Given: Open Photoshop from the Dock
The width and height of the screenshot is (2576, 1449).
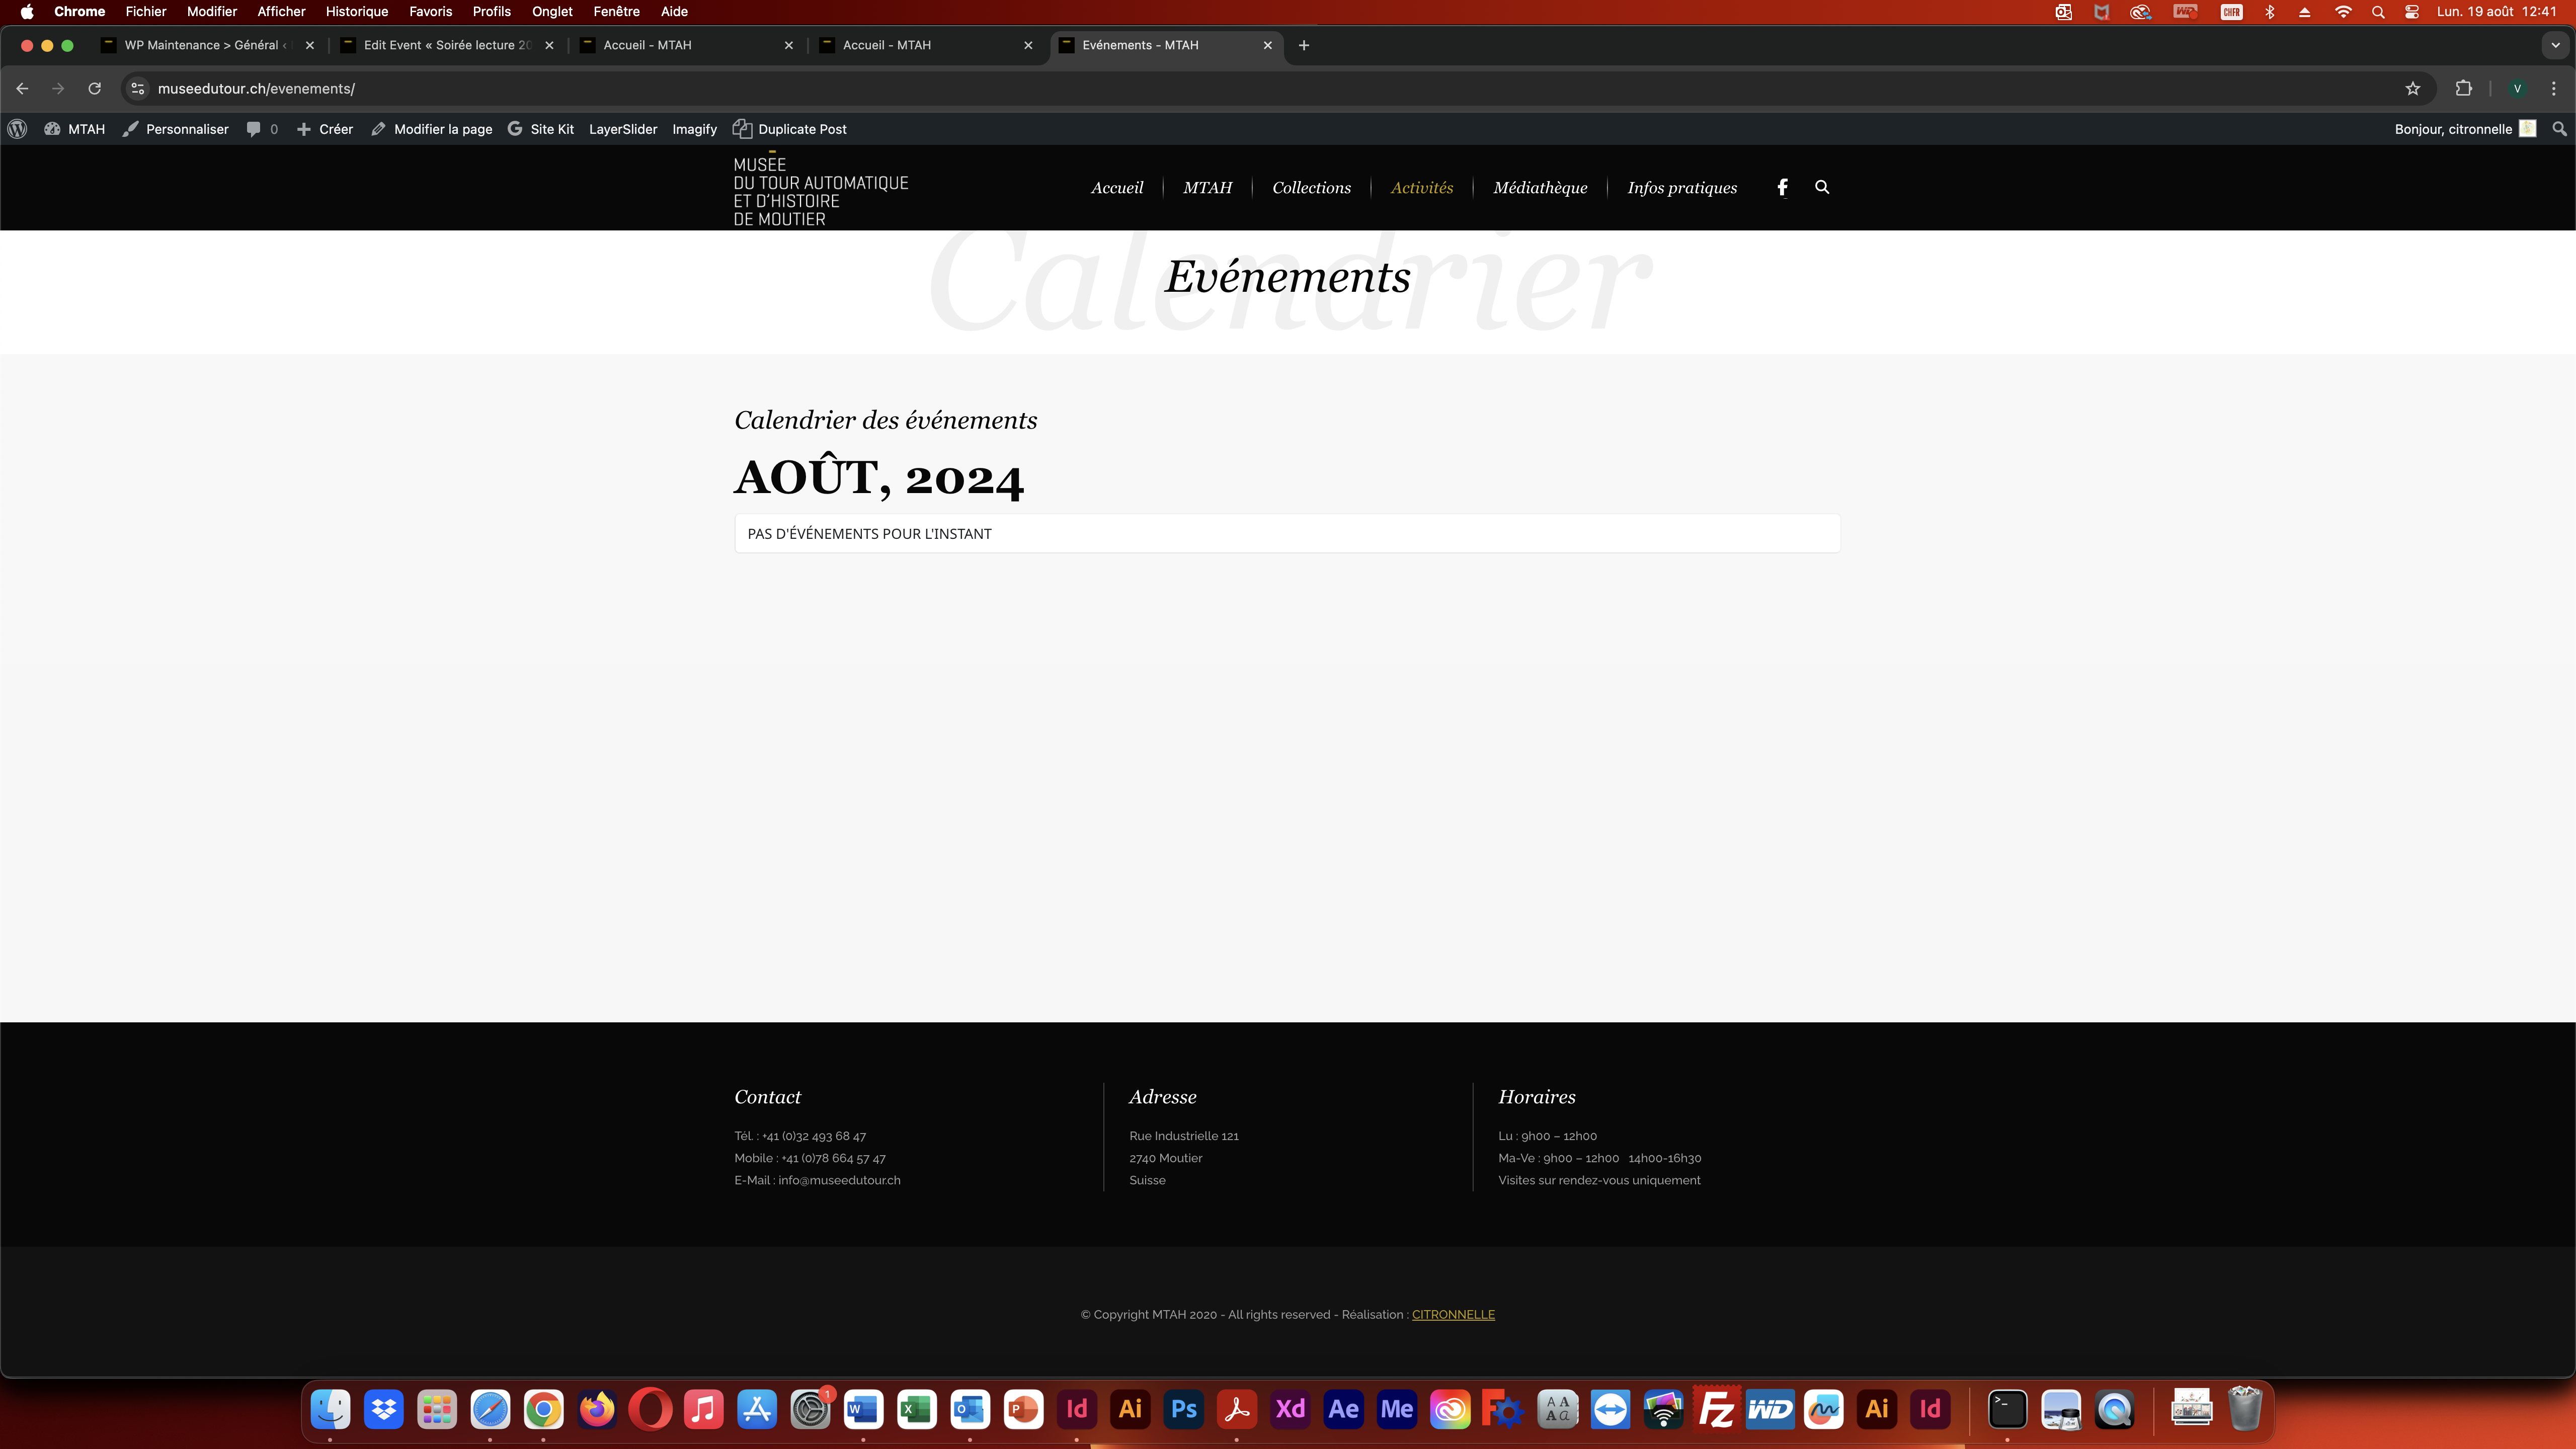Looking at the screenshot, I should coord(1184,1410).
